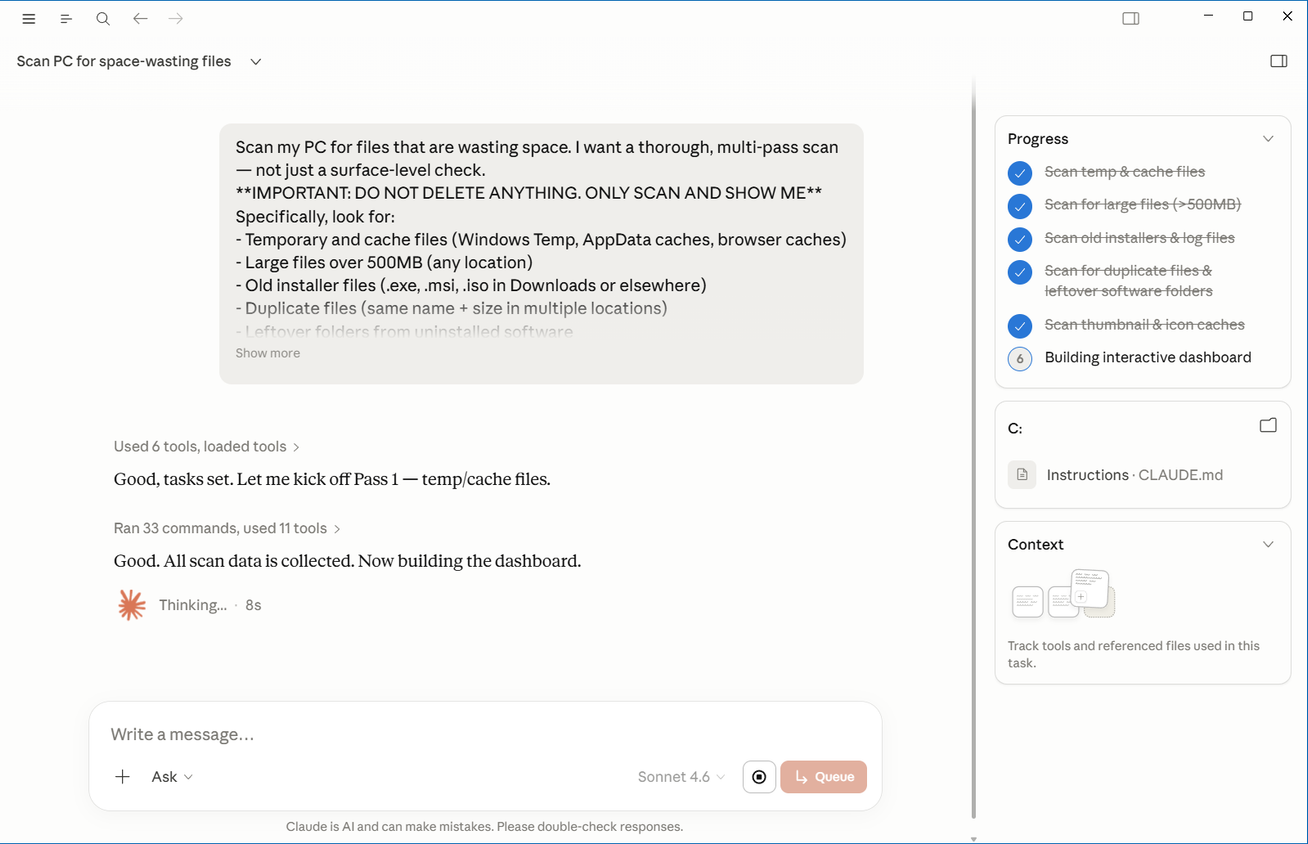The image size is (1308, 844).
Task: Click the context file thumbnails
Action: [1063, 593]
